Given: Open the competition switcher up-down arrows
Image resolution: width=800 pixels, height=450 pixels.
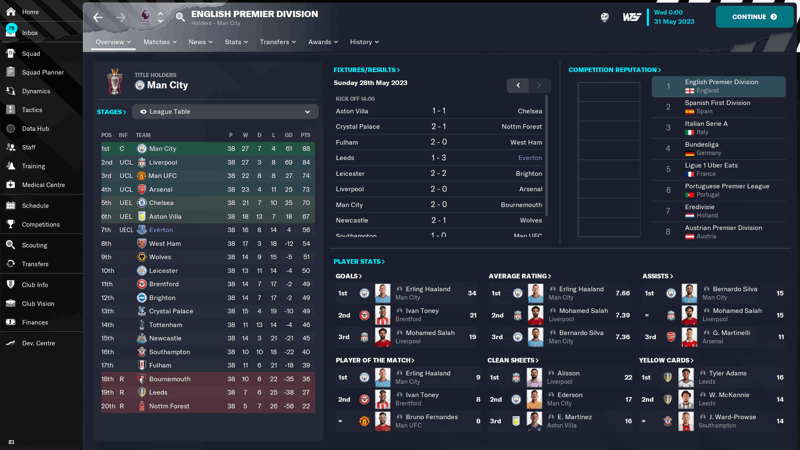Looking at the screenshot, I should point(160,17).
